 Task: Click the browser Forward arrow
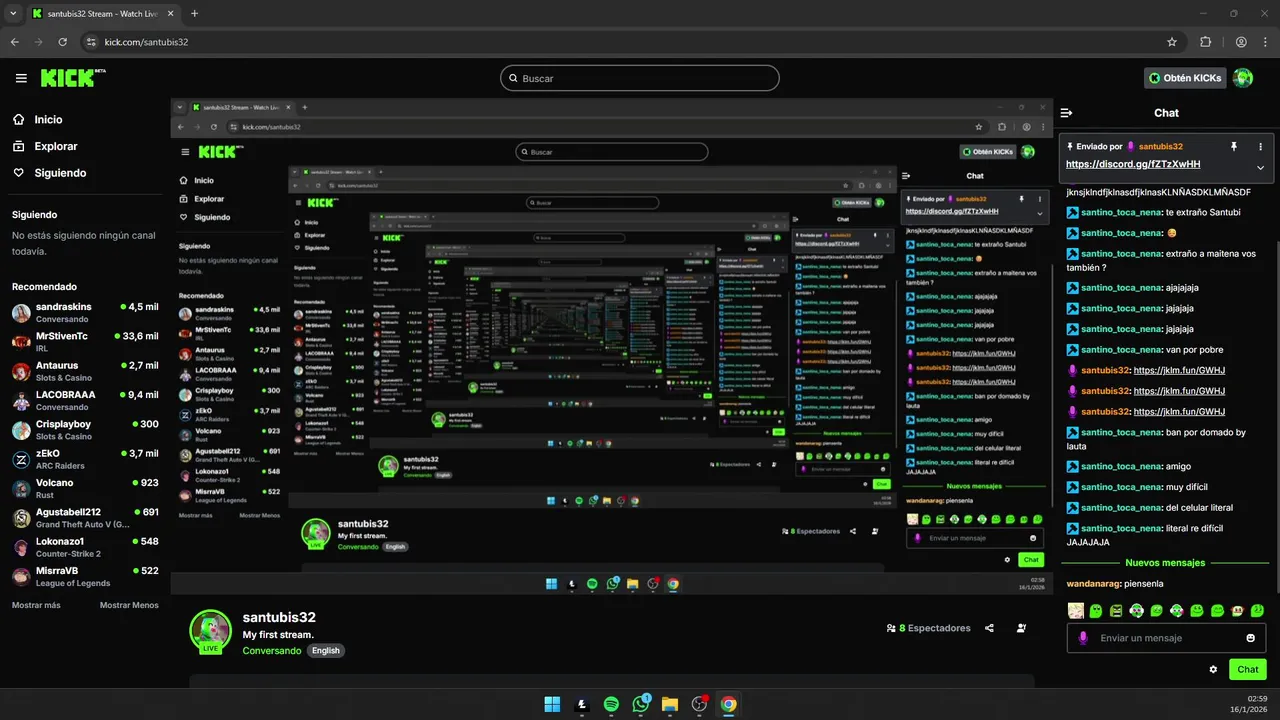pyautogui.click(x=39, y=42)
